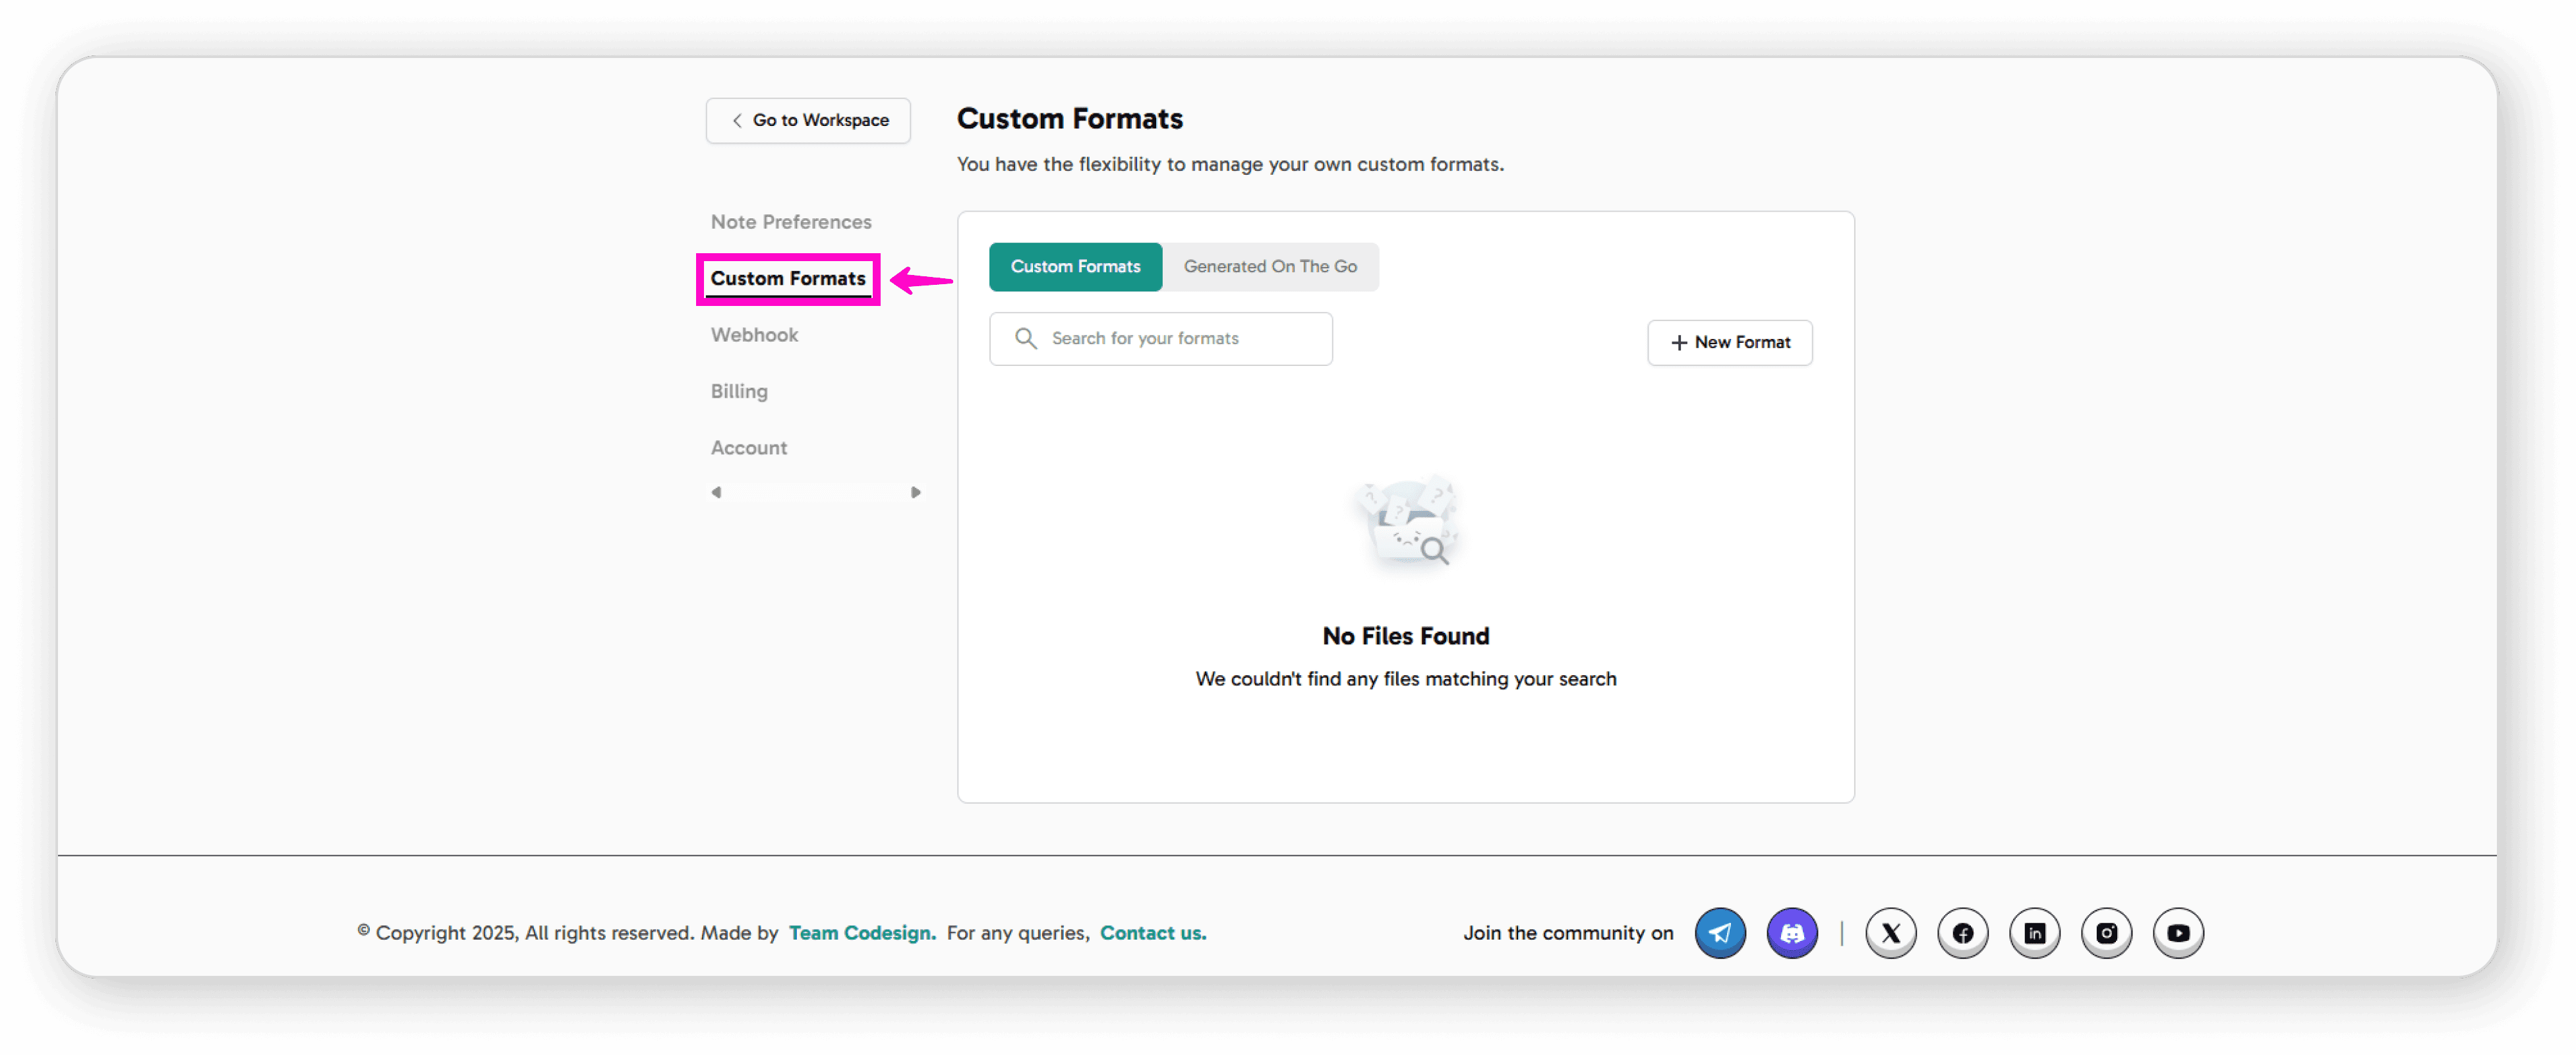Open the Discord community icon
The image size is (2576, 1055).
pyautogui.click(x=1792, y=932)
